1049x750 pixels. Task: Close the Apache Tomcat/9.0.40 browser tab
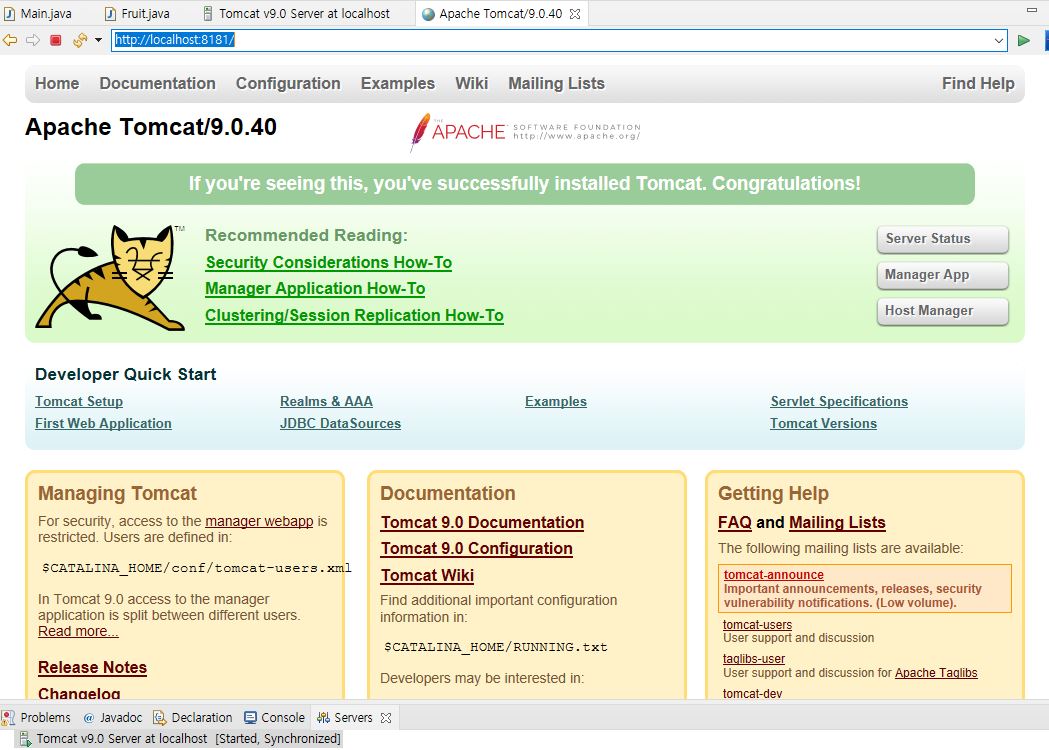575,14
